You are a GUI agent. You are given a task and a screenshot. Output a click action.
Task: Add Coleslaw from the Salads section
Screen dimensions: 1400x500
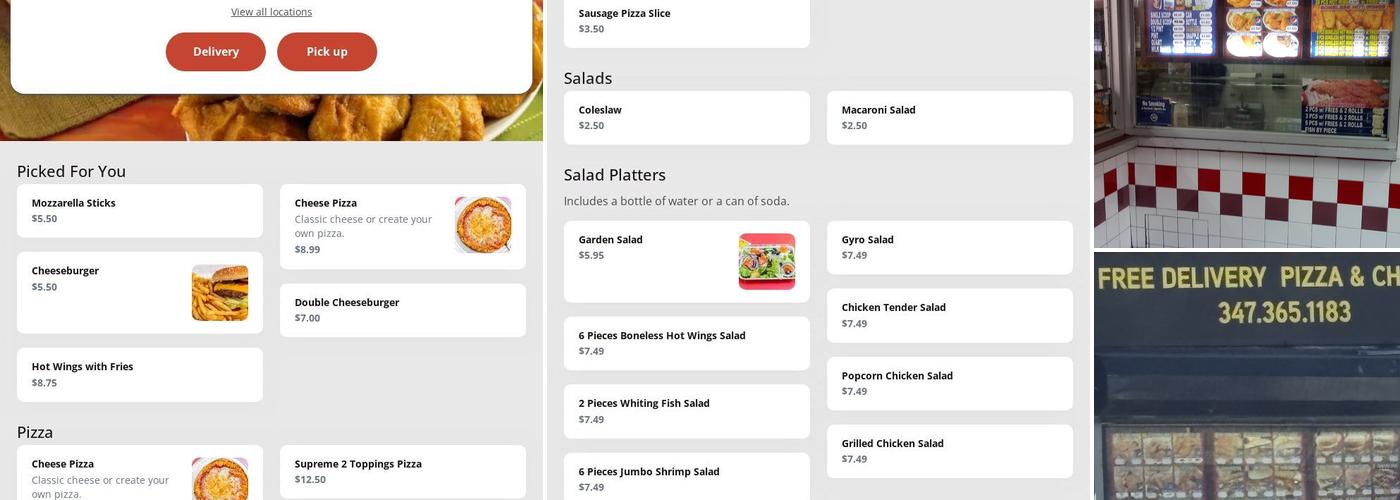tap(686, 117)
